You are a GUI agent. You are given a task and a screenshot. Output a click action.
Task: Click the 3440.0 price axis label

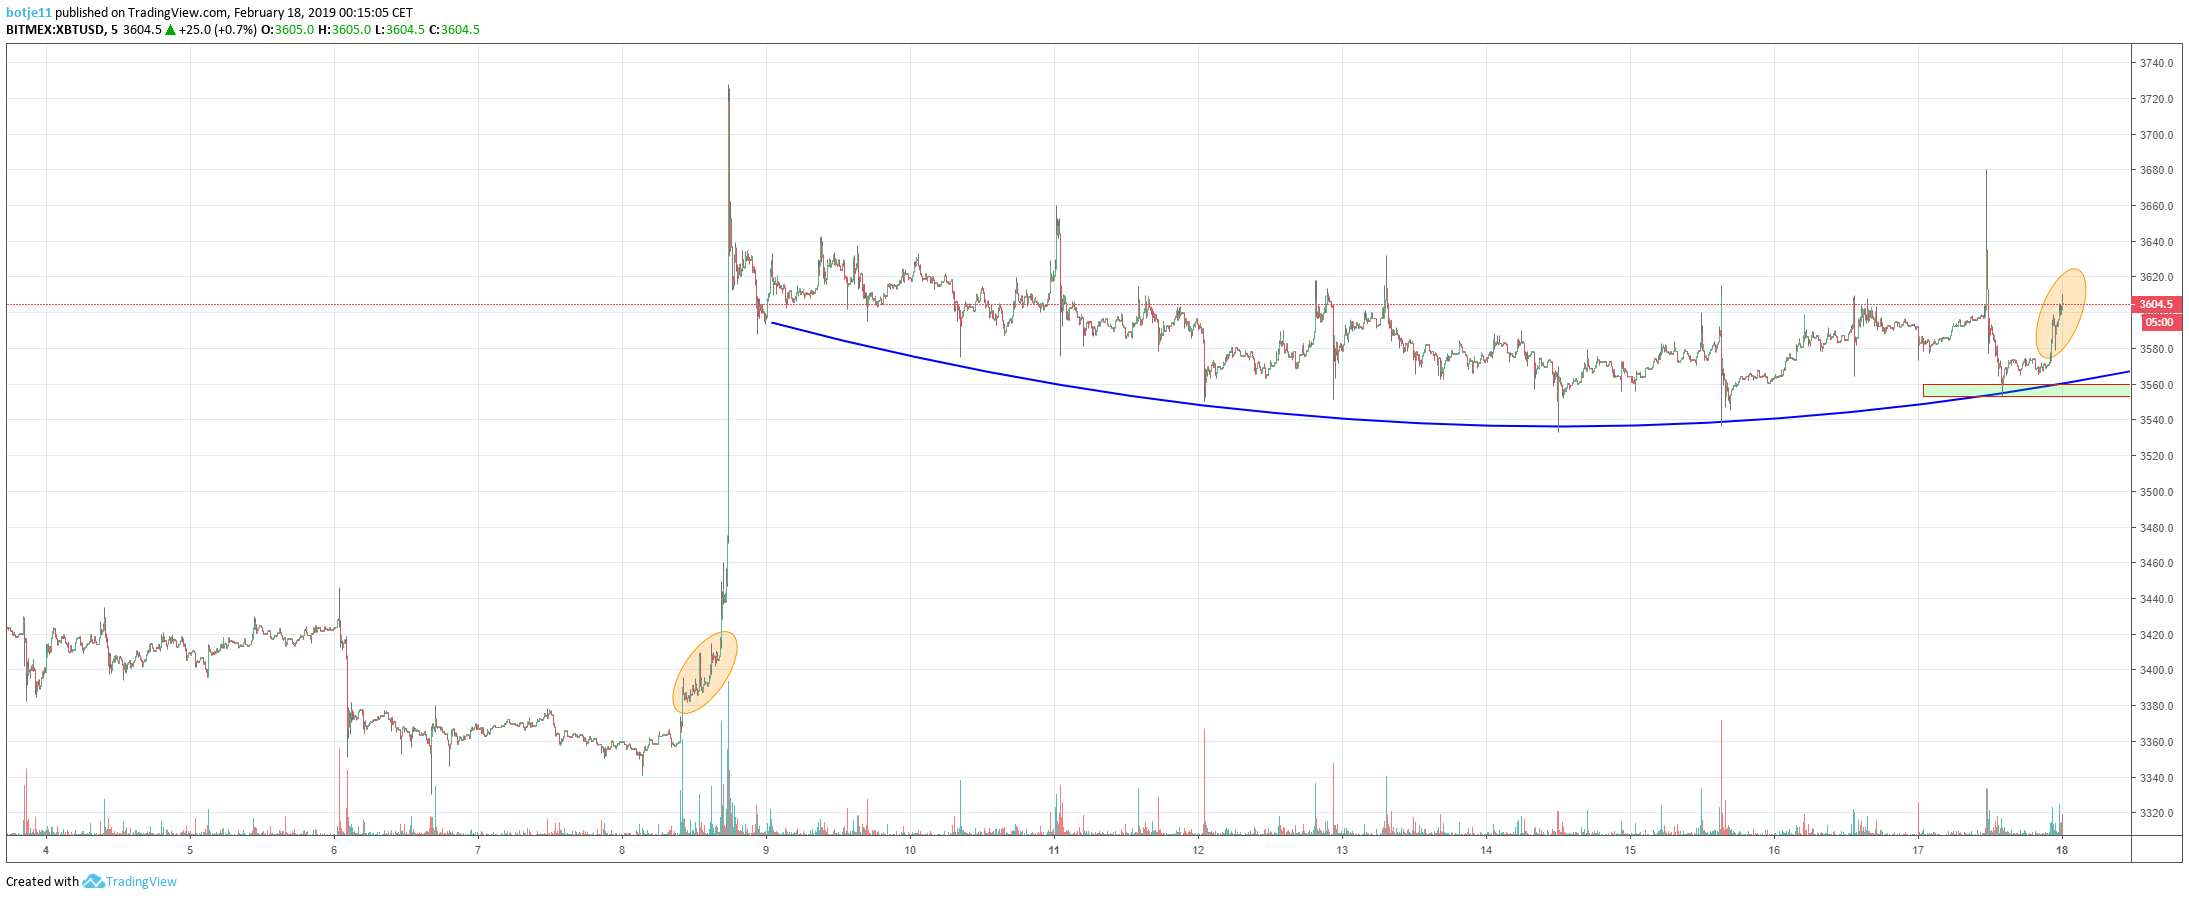click(x=2156, y=599)
